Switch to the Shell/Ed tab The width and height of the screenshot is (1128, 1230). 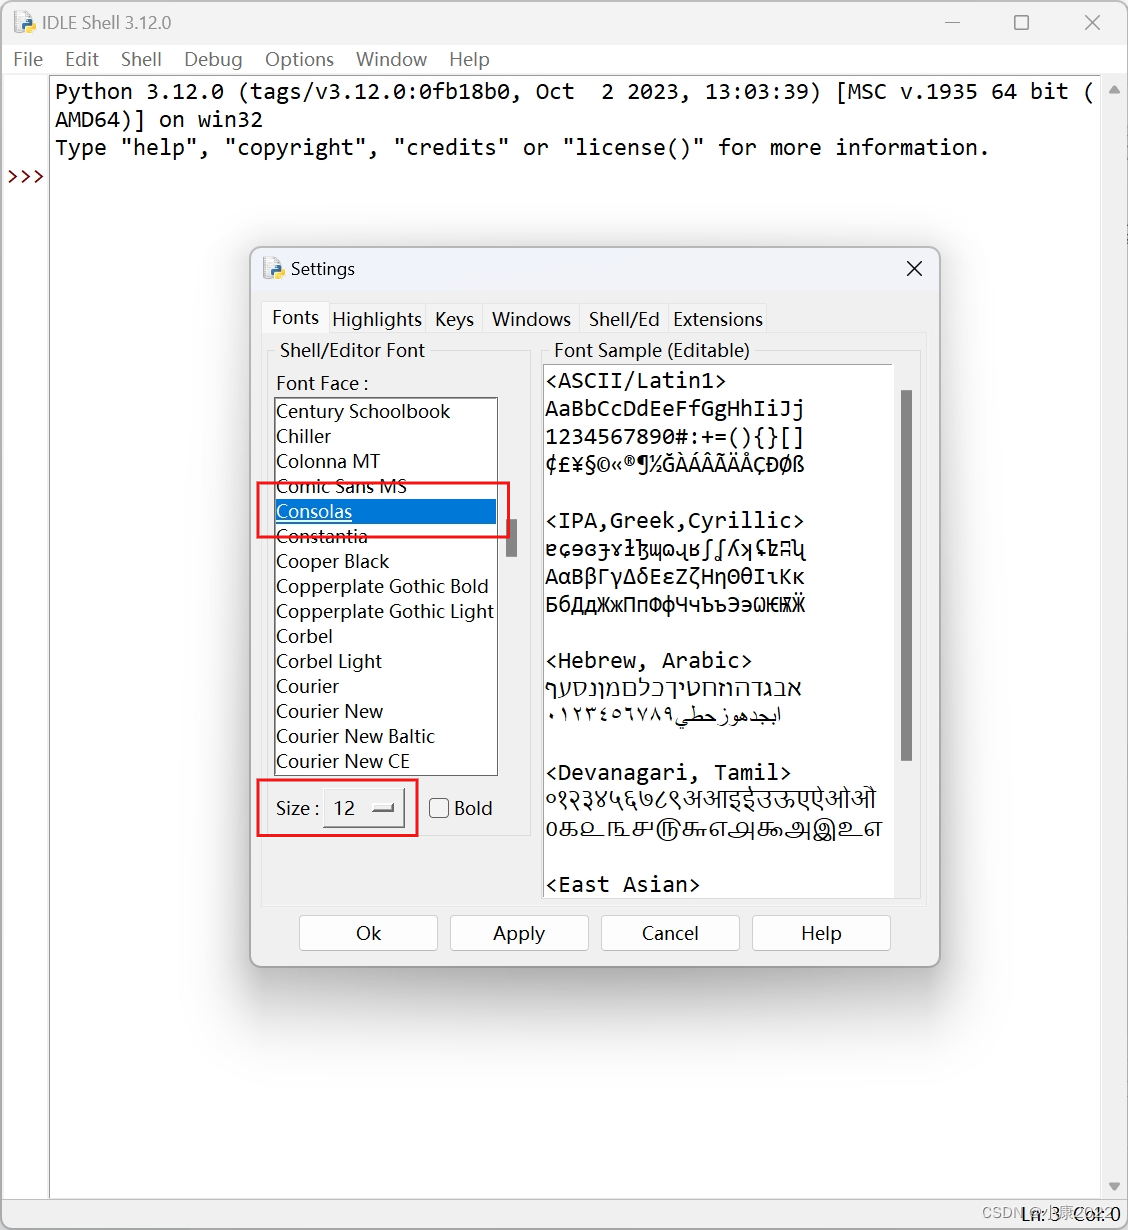[624, 319]
